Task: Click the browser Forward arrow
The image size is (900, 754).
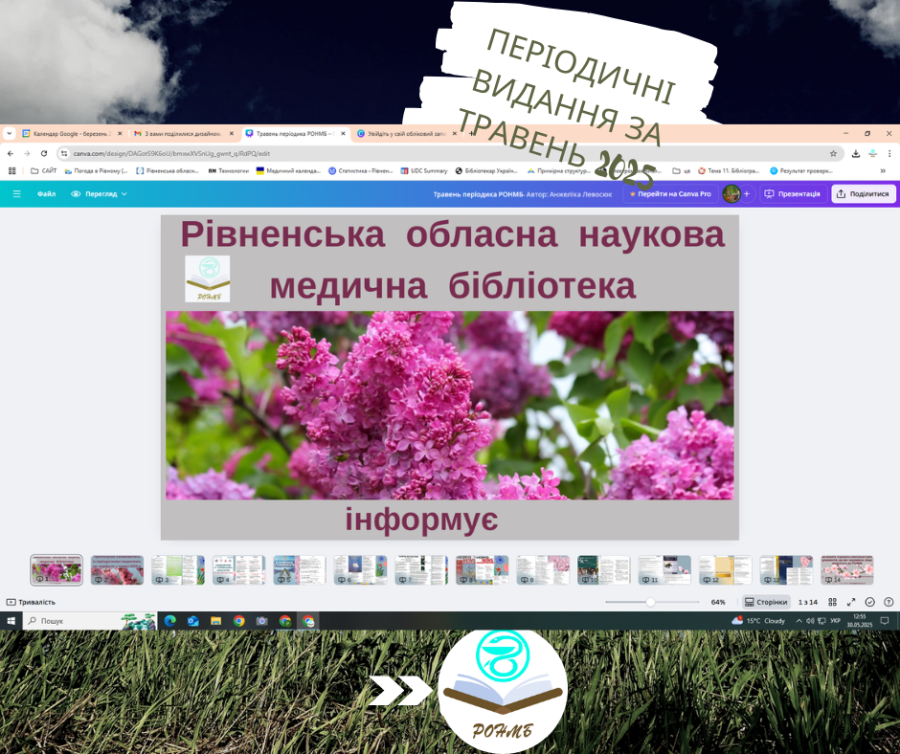Action: tap(27, 153)
